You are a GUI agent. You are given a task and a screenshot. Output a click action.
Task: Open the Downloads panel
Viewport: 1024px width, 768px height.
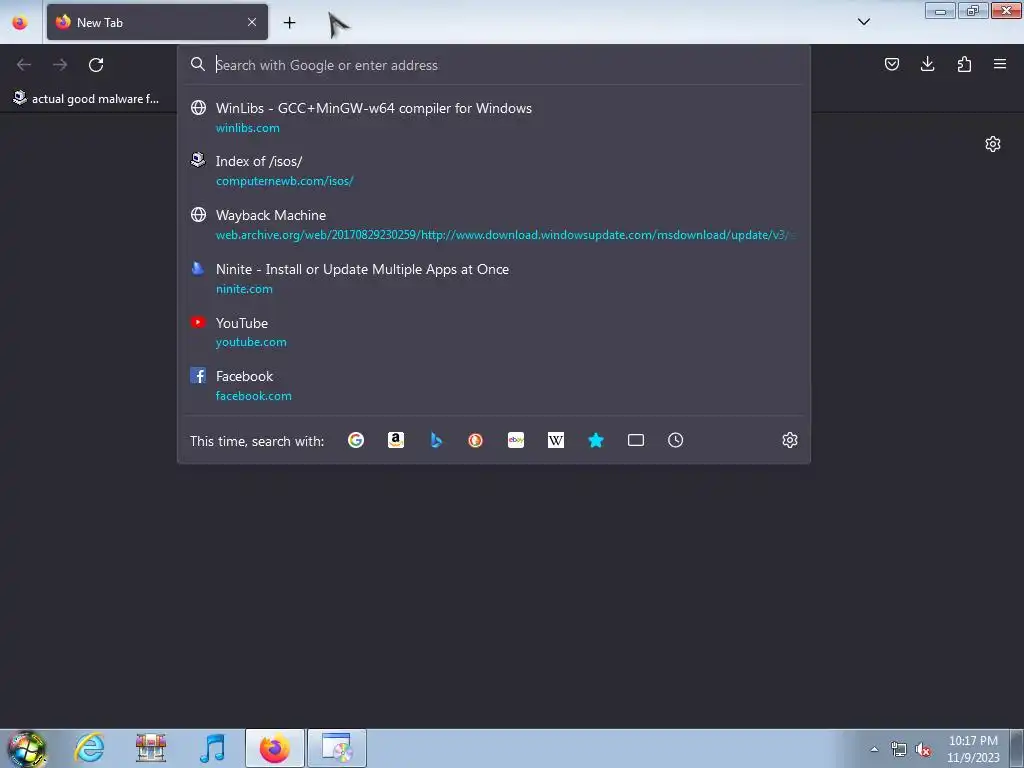(x=927, y=64)
